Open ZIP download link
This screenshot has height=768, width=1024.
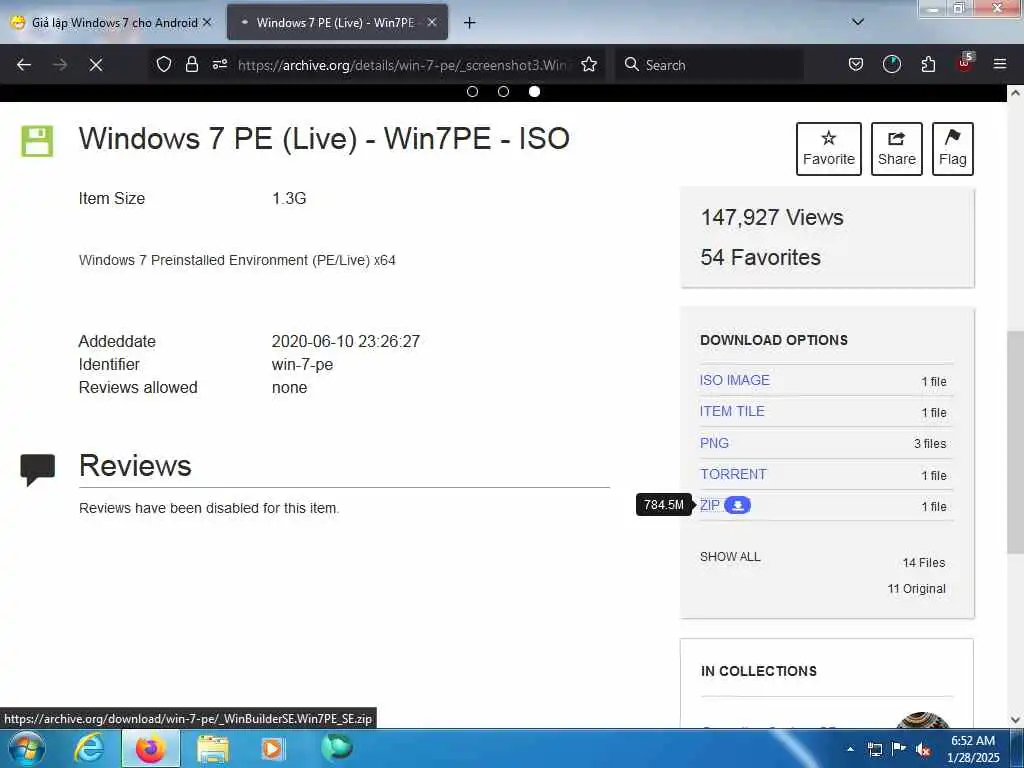(x=710, y=505)
